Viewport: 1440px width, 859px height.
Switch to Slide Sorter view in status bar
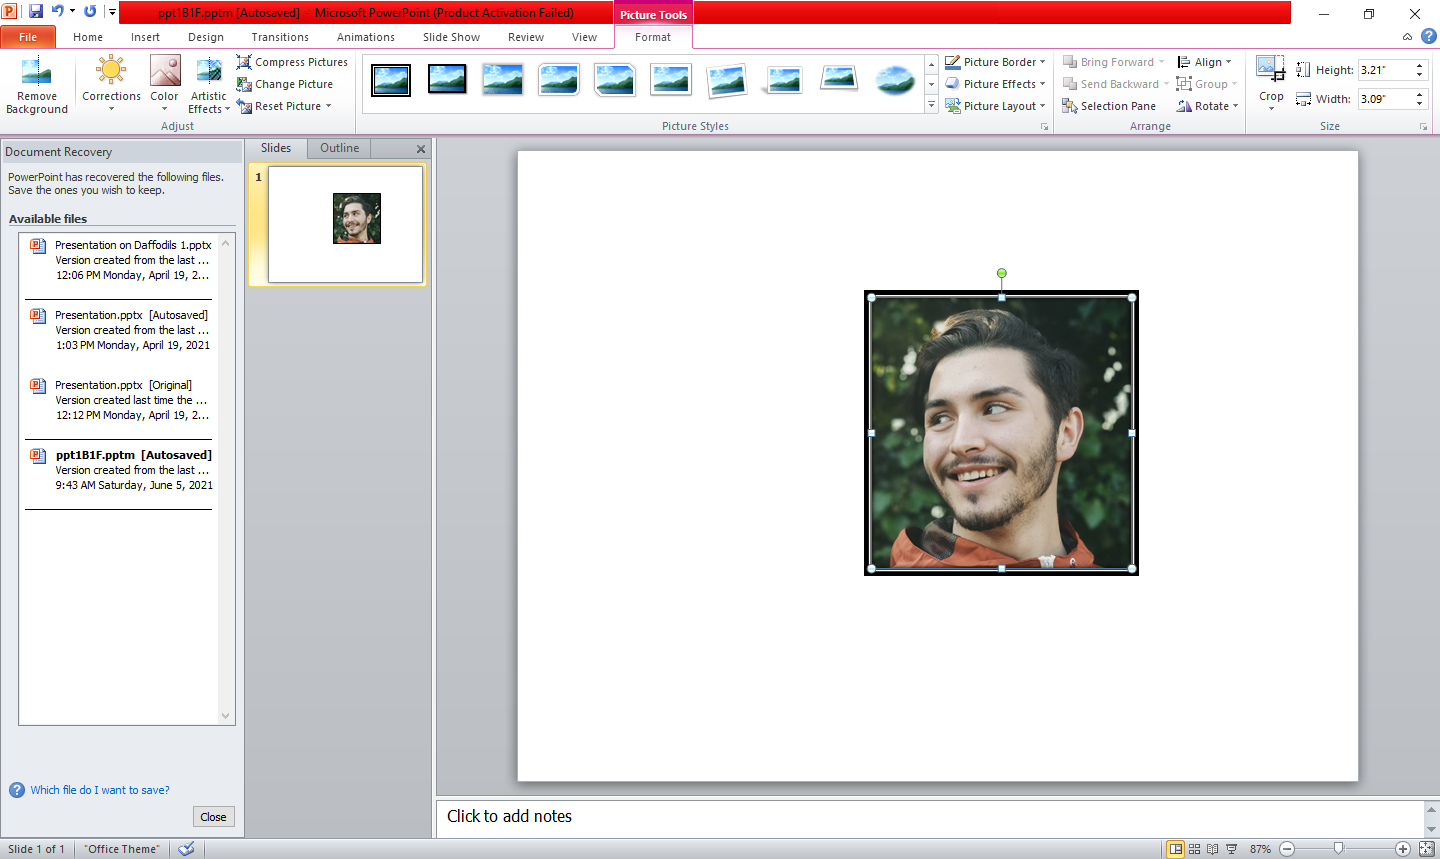click(x=1194, y=849)
